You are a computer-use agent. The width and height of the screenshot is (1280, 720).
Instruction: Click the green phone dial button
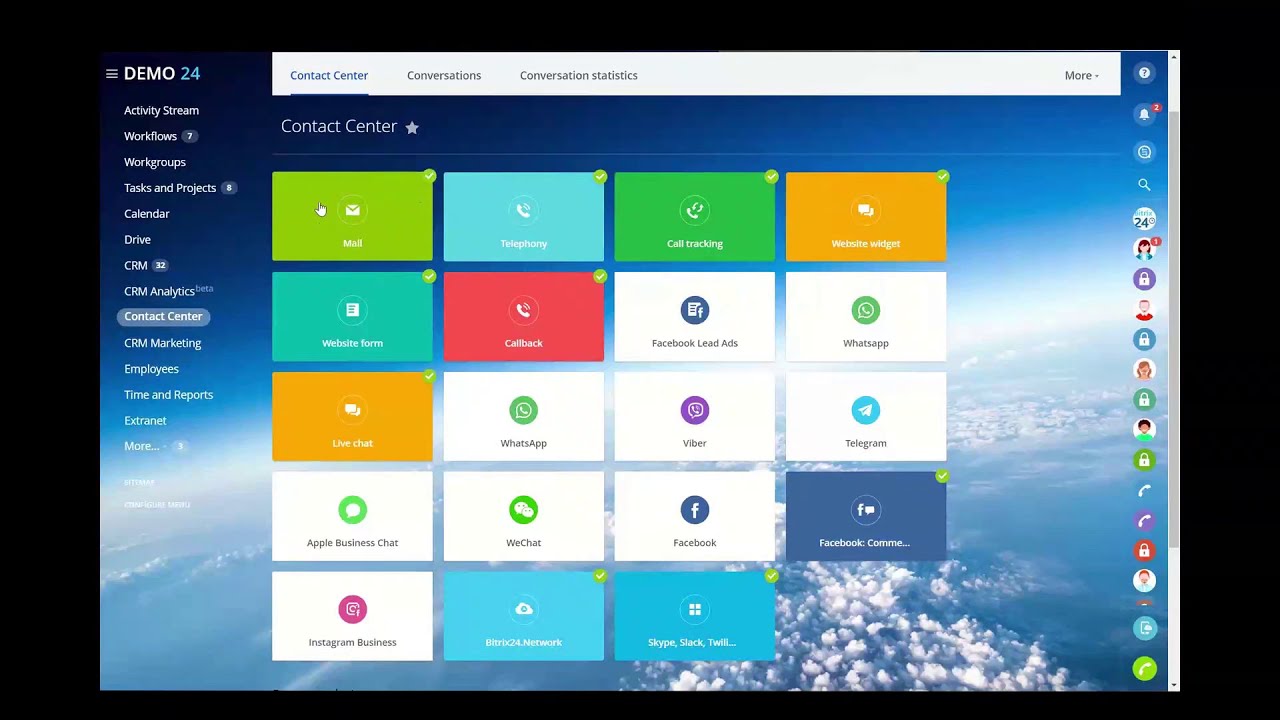tap(1144, 669)
